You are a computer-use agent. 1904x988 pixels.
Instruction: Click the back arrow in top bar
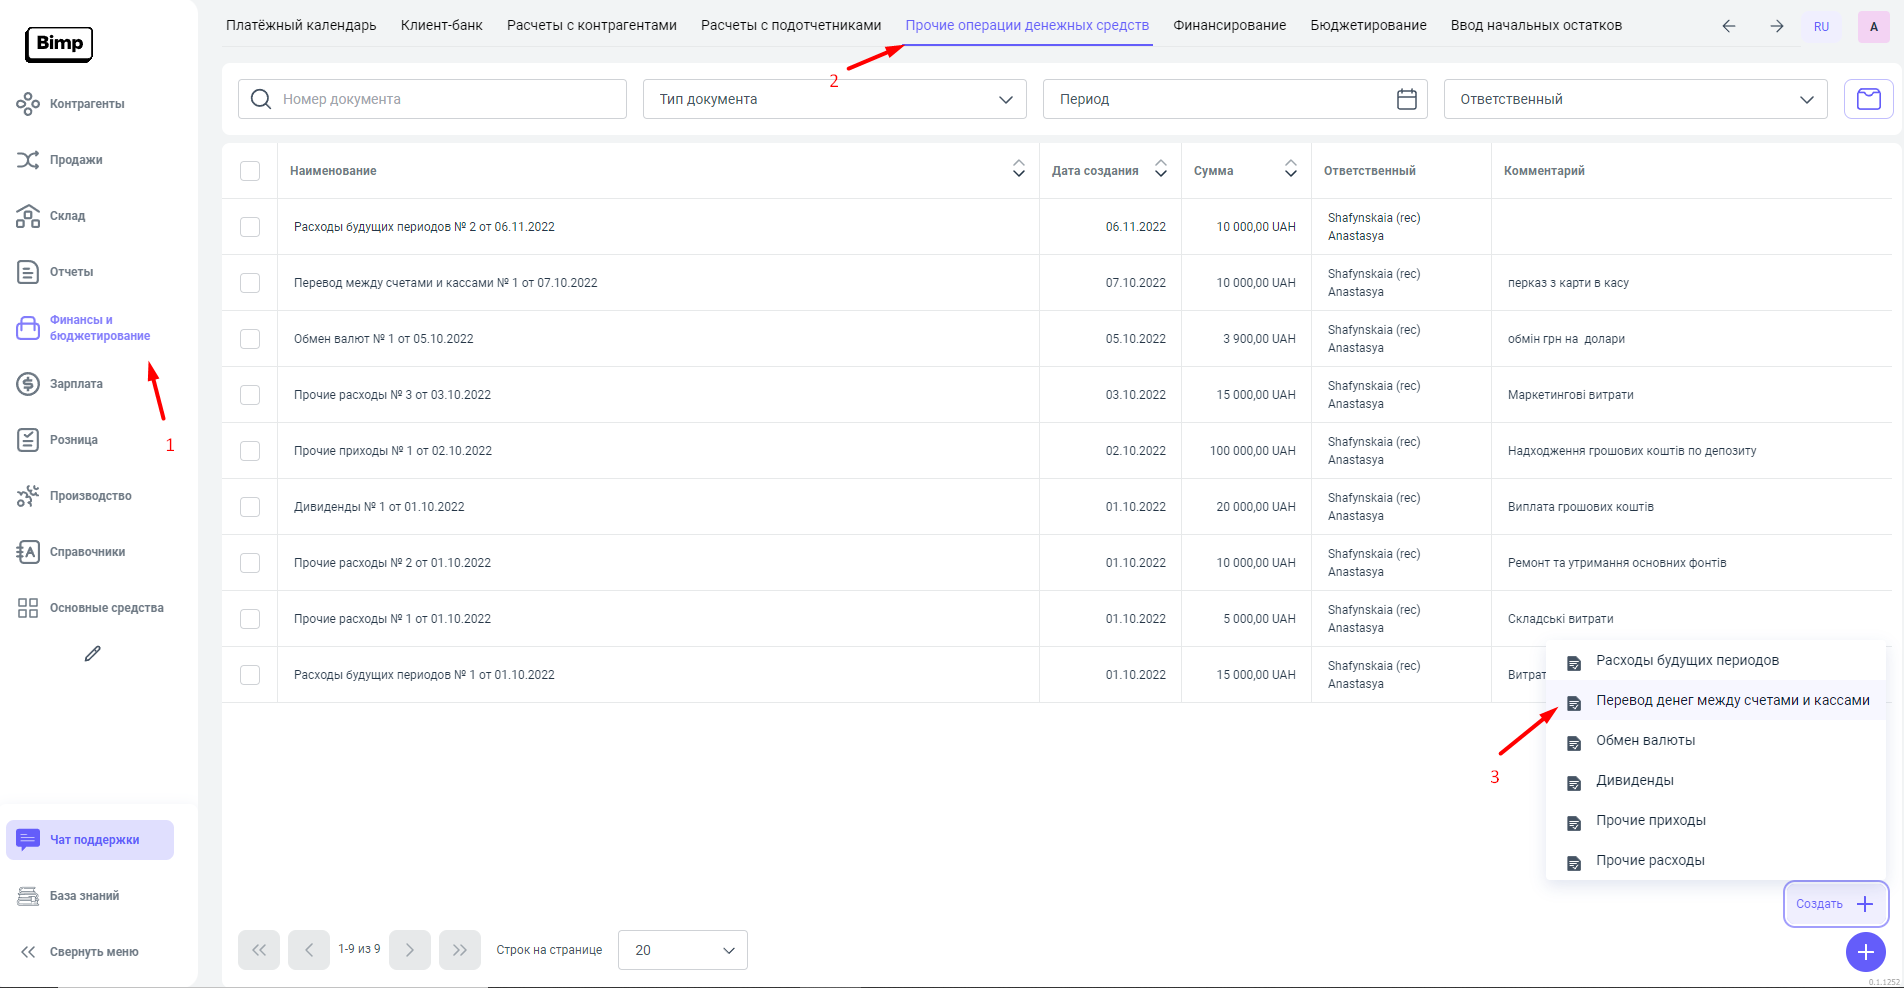click(x=1728, y=26)
